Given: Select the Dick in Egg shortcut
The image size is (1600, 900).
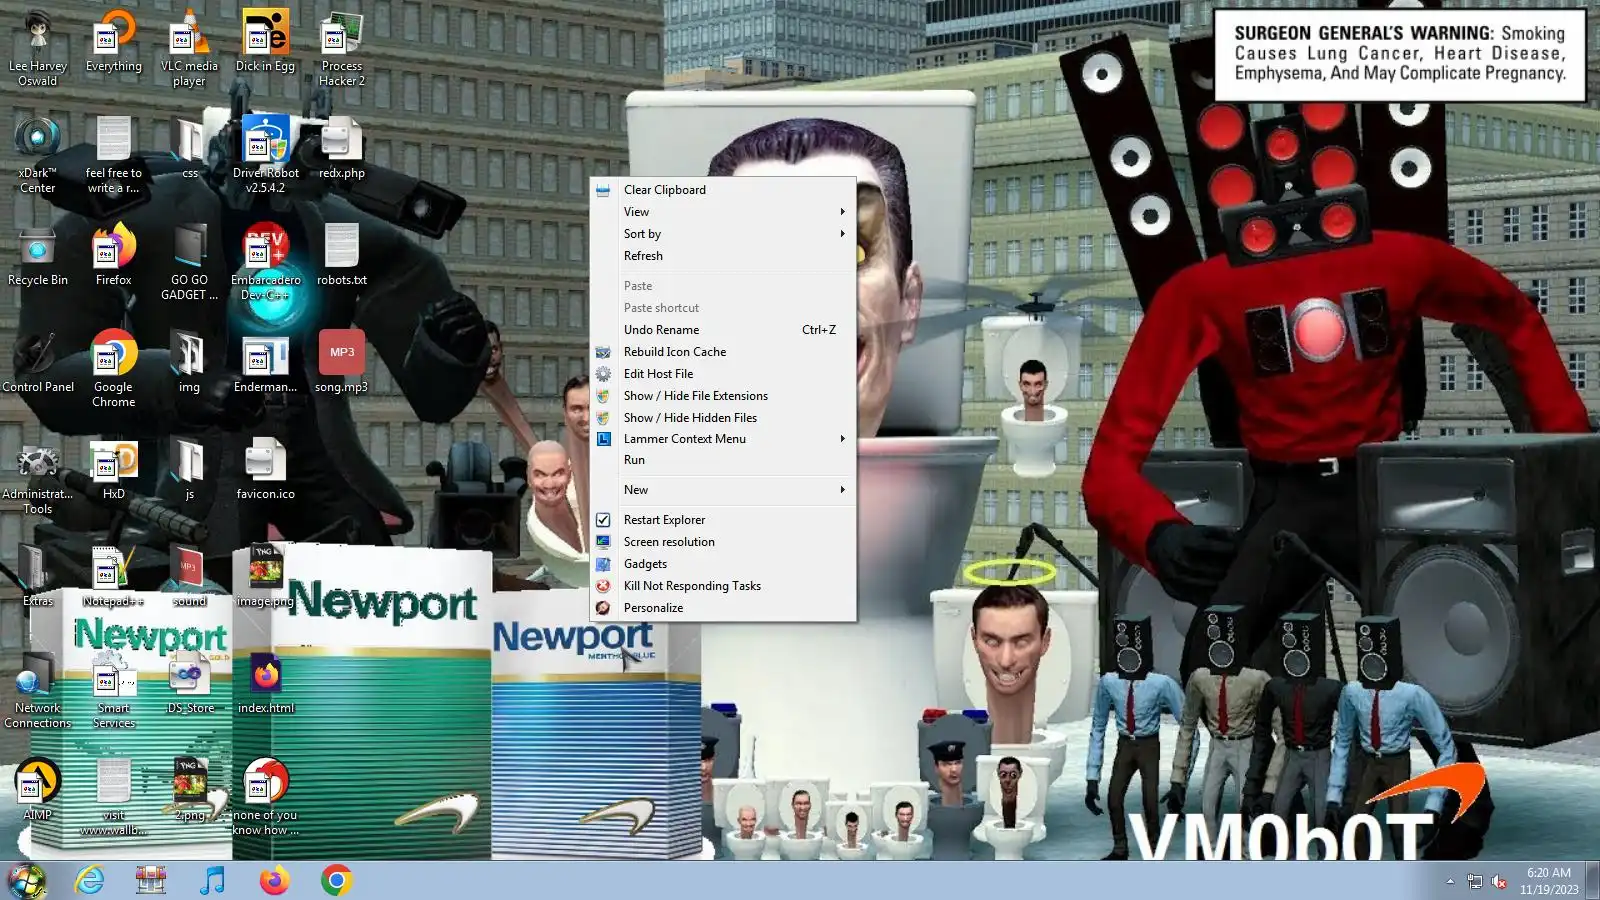Looking at the screenshot, I should (265, 42).
